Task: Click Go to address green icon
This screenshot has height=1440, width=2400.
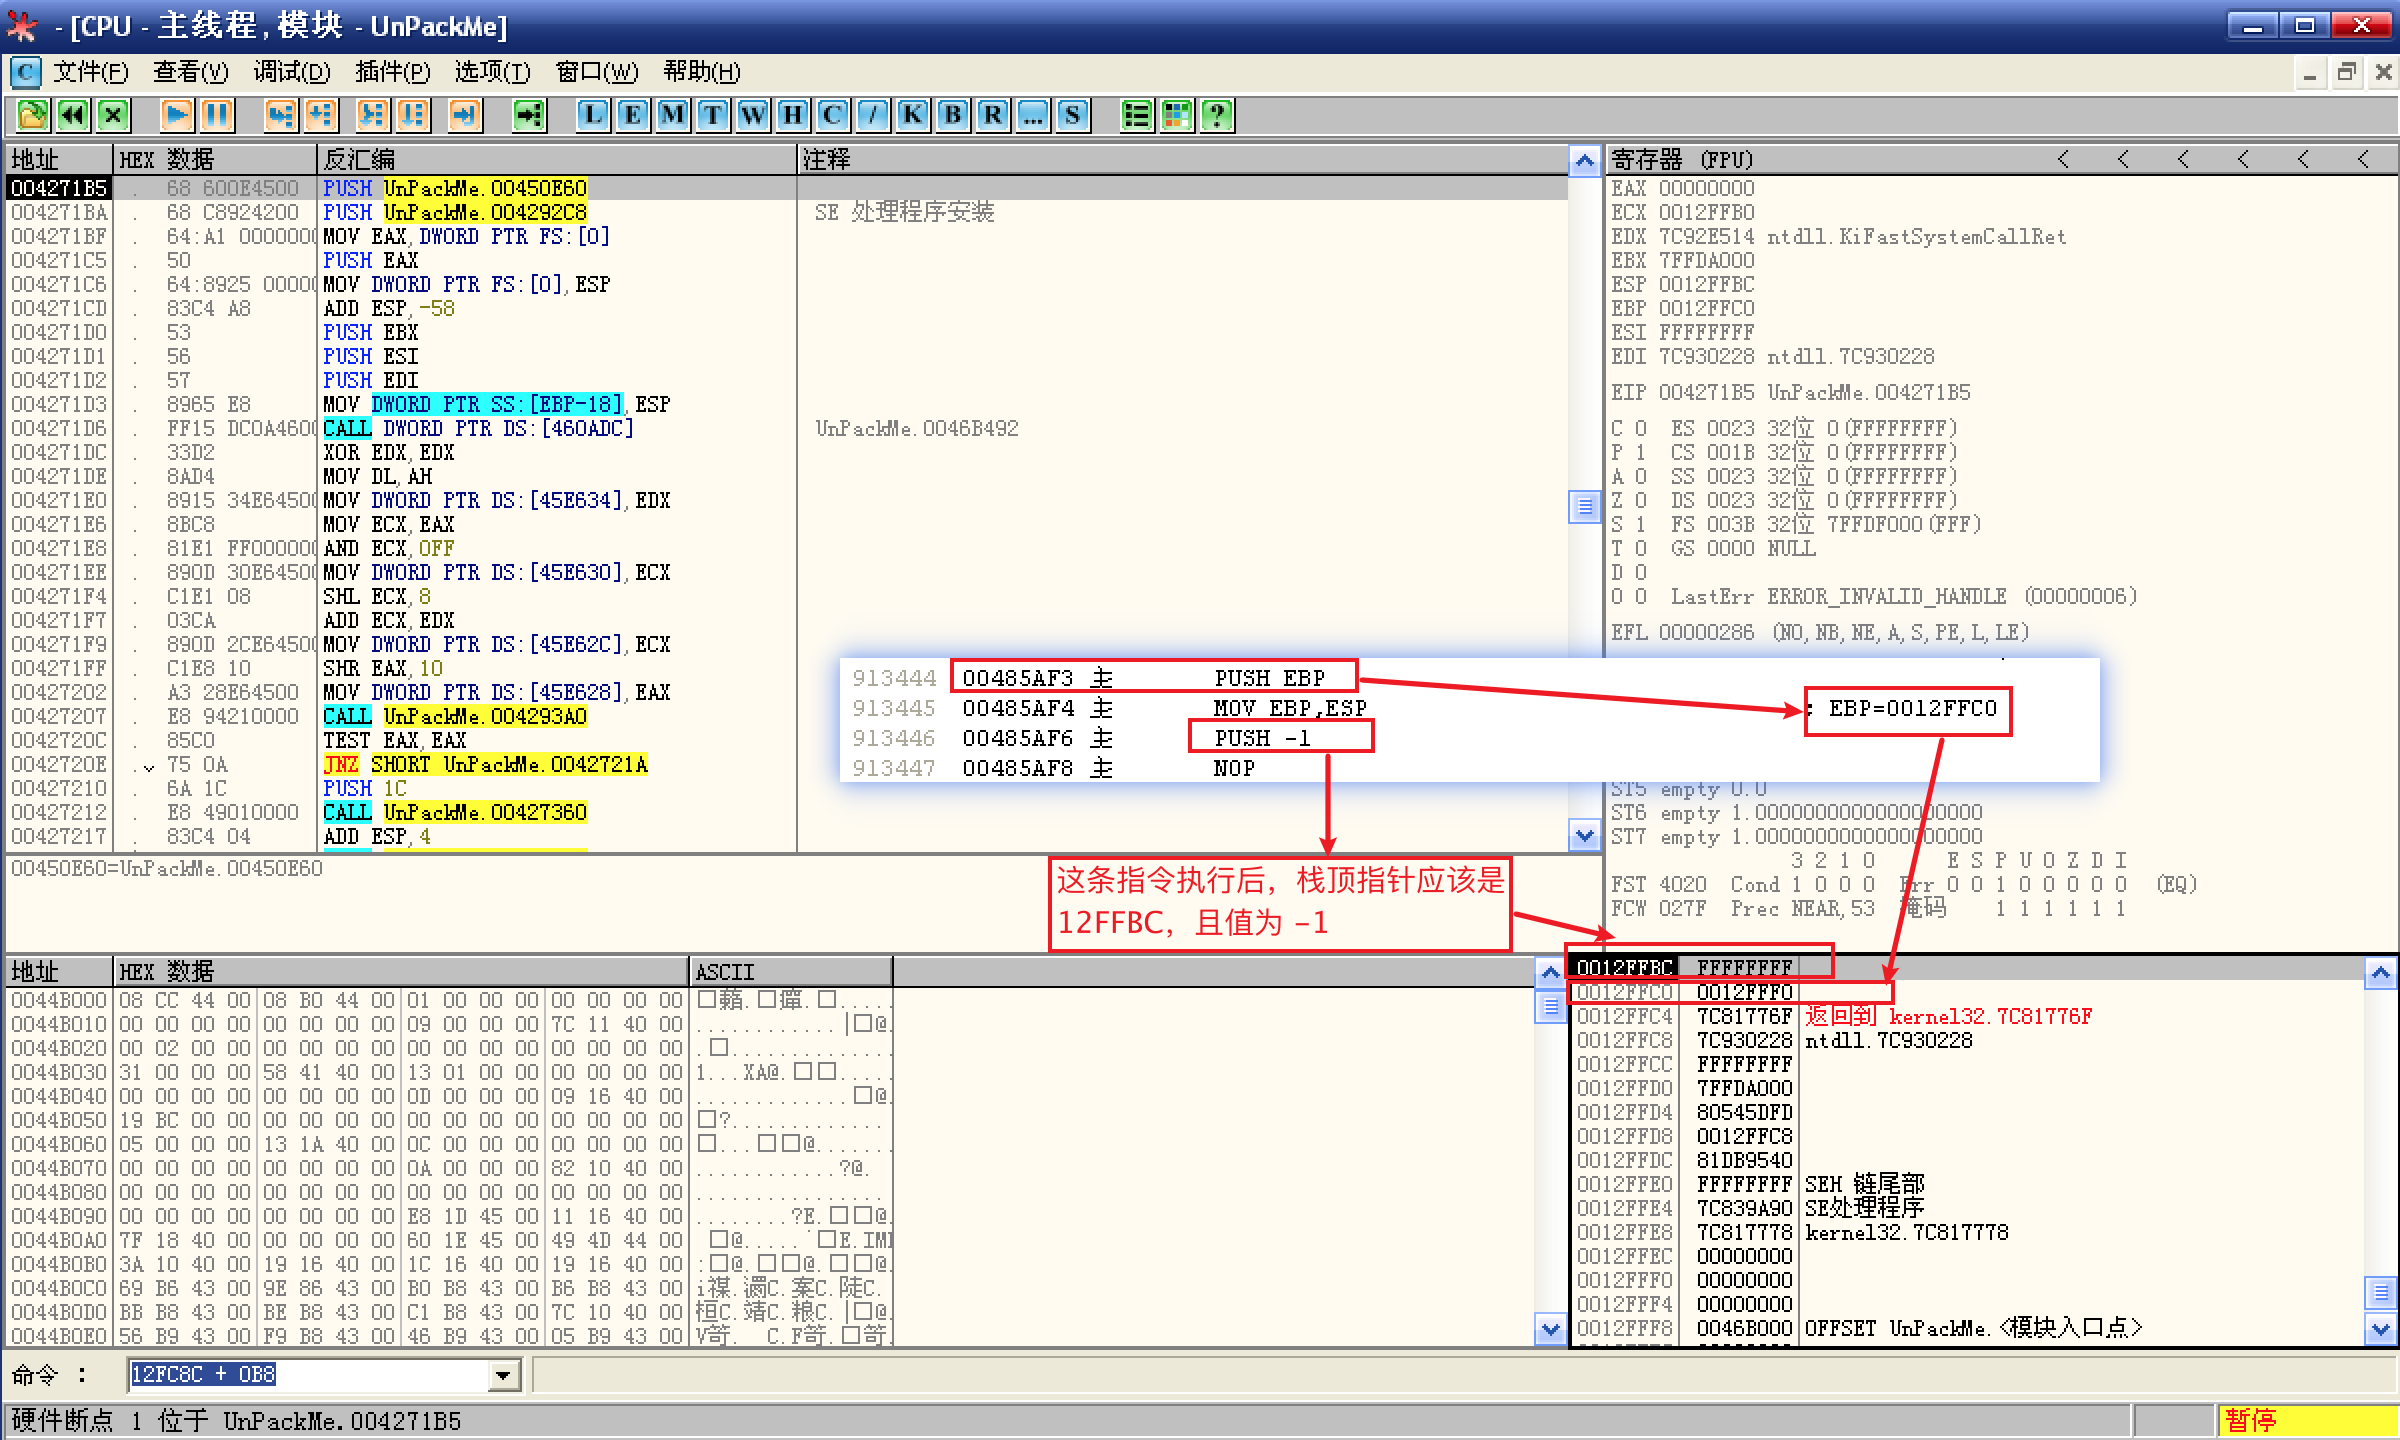Action: click(x=529, y=115)
